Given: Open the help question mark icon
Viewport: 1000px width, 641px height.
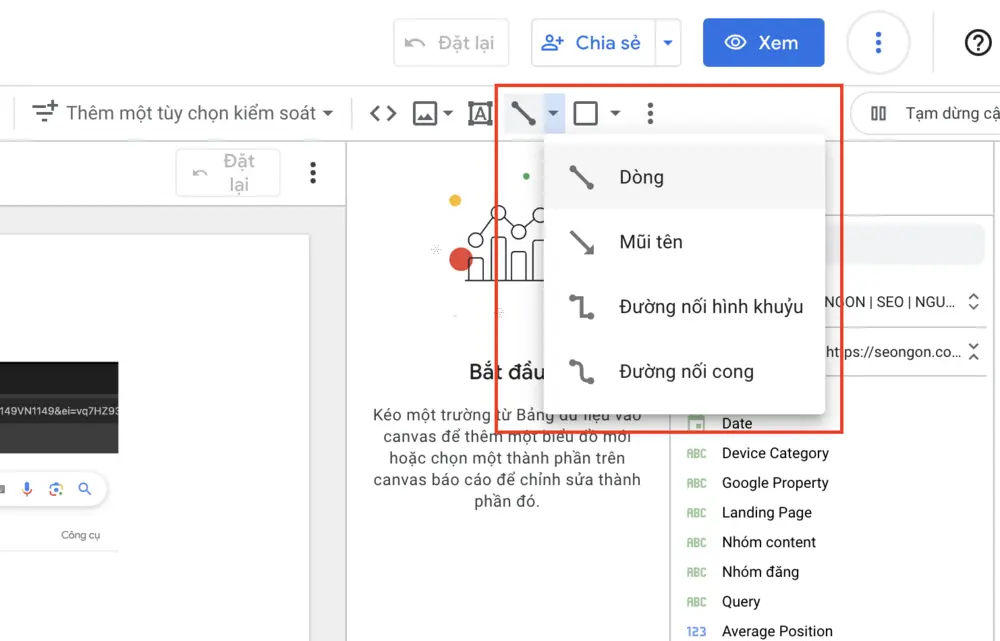Looking at the screenshot, I should pos(978,43).
